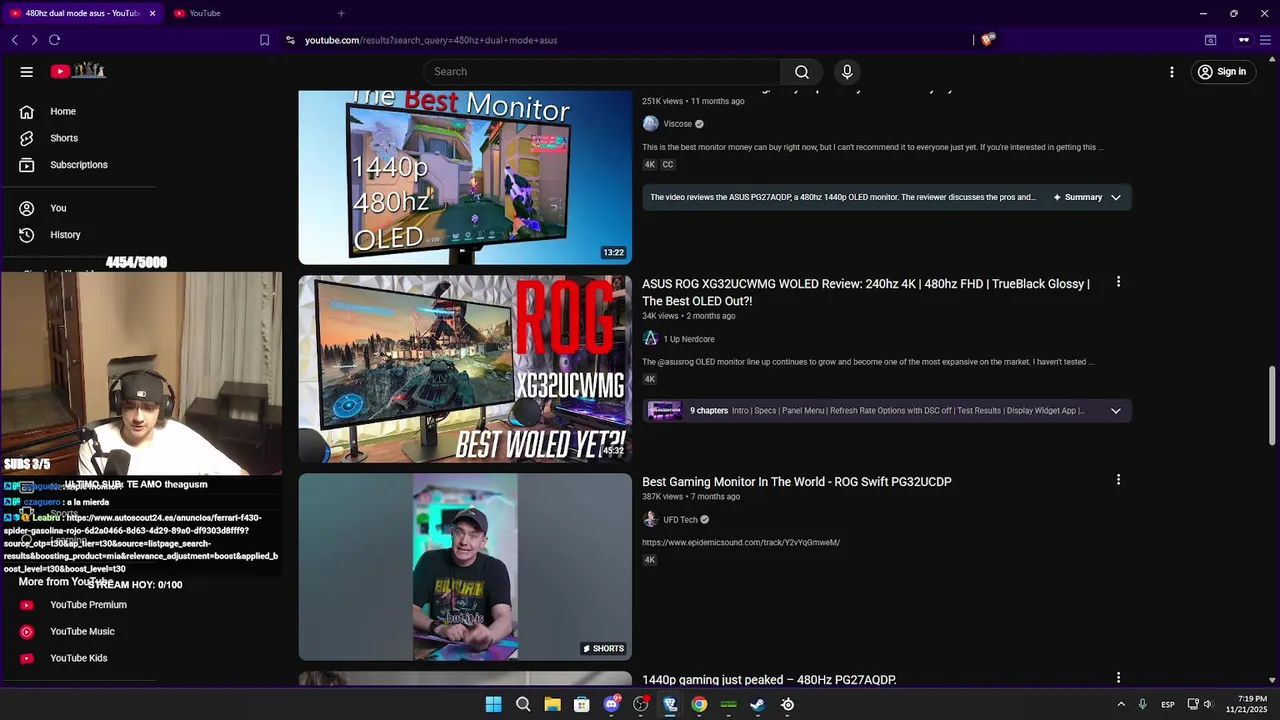The width and height of the screenshot is (1280, 720).
Task: Click into the YouTube Search field
Action: tap(602, 71)
